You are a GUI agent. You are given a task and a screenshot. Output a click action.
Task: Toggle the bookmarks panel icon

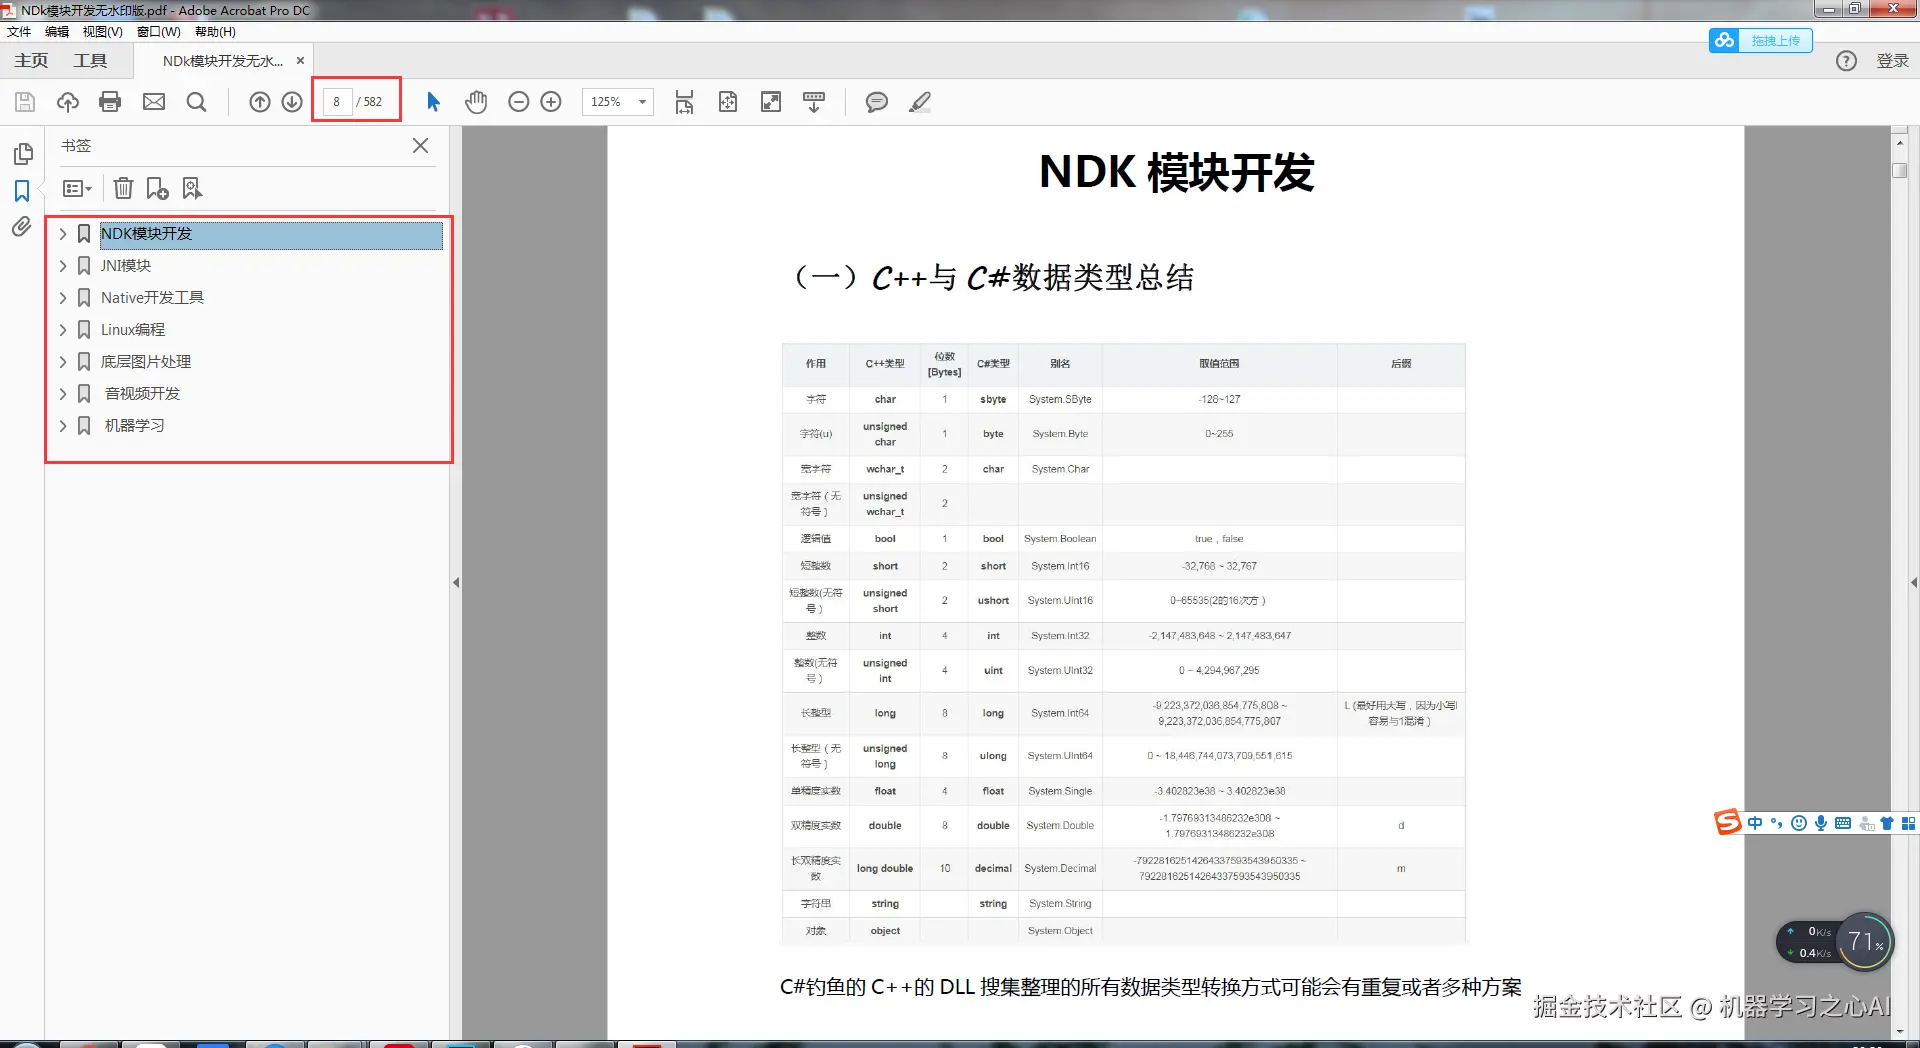coord(22,191)
